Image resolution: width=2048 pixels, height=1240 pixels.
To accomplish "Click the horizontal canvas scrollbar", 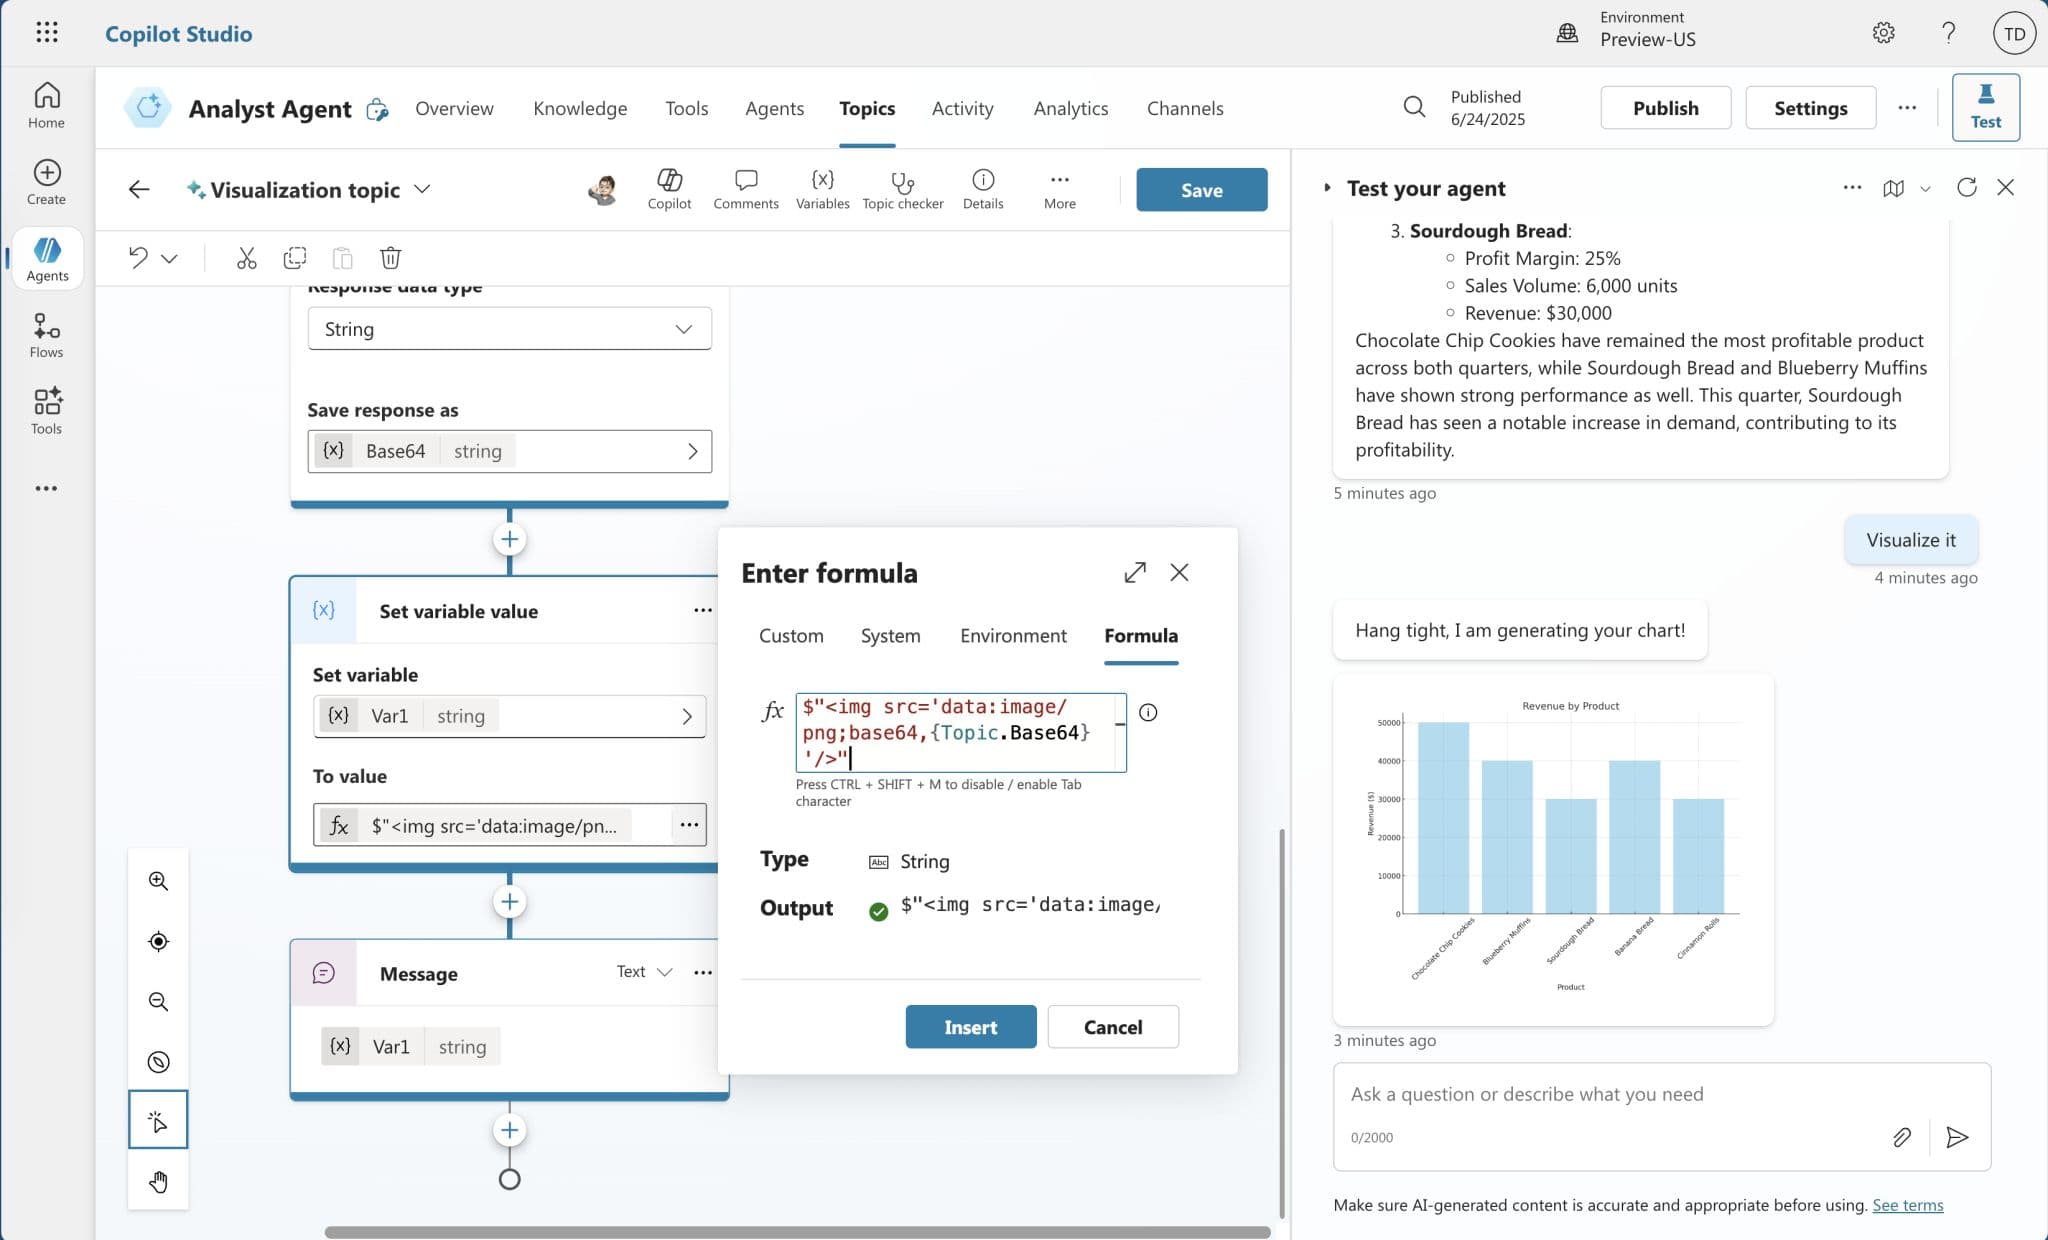I will click(797, 1232).
